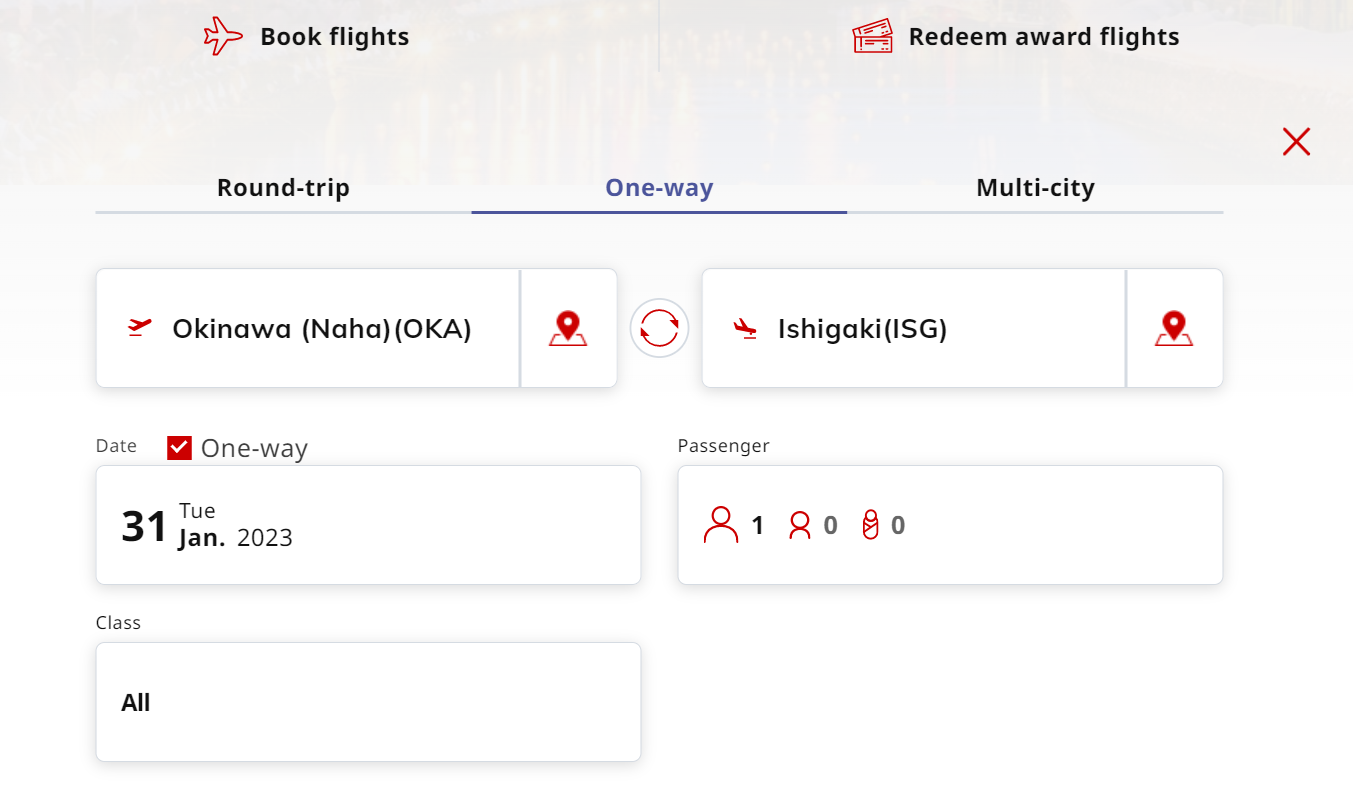Click the adult passenger icon
The image size is (1353, 802).
point(720,525)
